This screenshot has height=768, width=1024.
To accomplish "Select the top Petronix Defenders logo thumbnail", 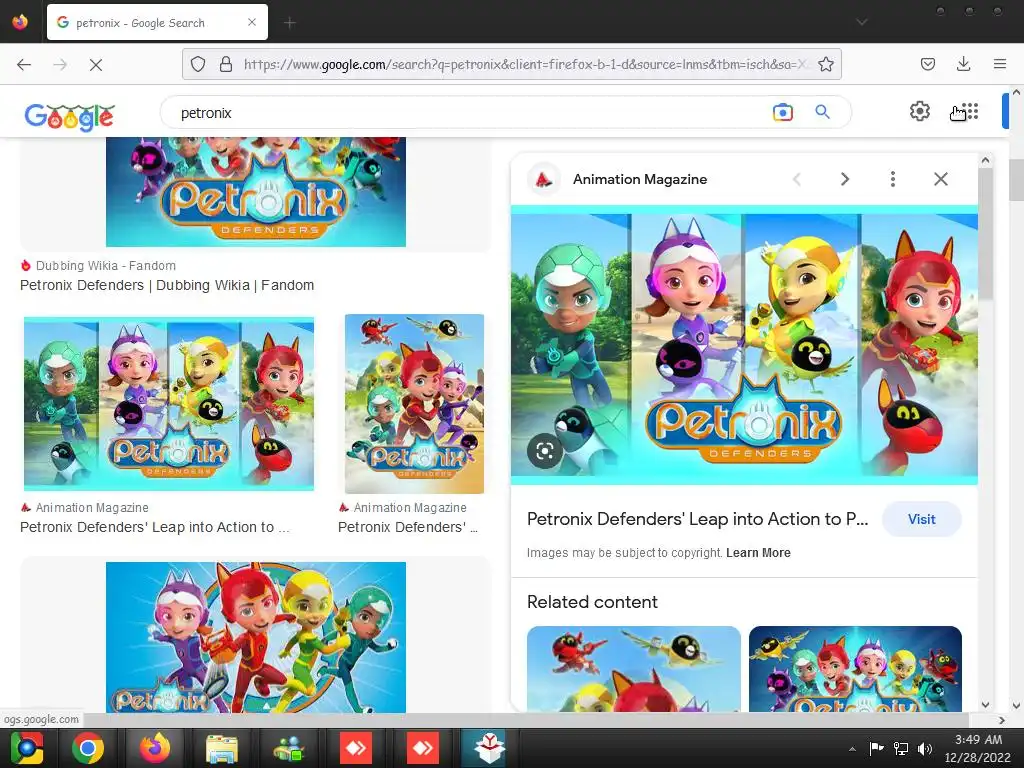I will [x=255, y=192].
